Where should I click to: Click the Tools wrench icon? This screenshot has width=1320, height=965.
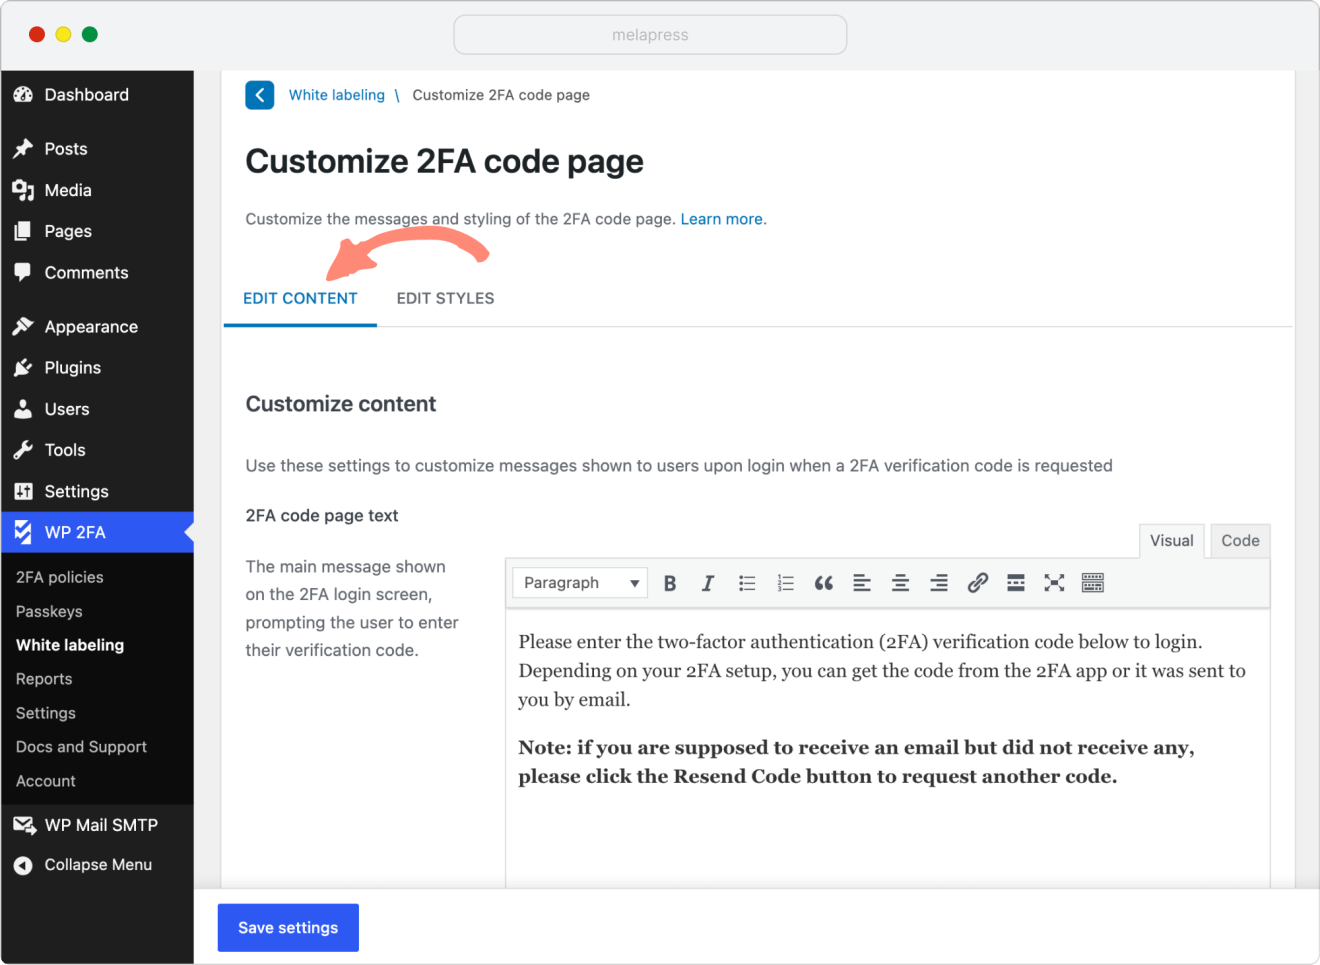point(23,450)
